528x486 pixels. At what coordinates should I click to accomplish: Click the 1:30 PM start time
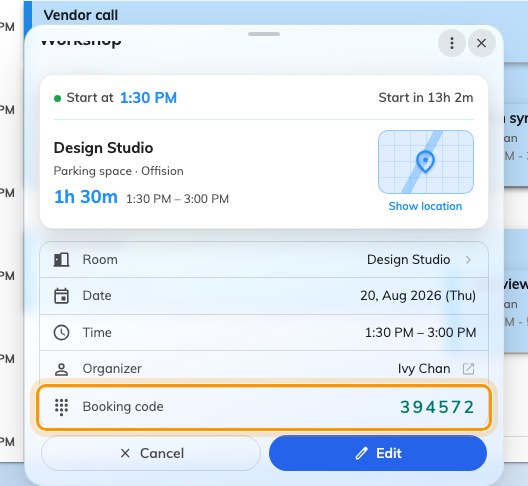[x=148, y=98]
